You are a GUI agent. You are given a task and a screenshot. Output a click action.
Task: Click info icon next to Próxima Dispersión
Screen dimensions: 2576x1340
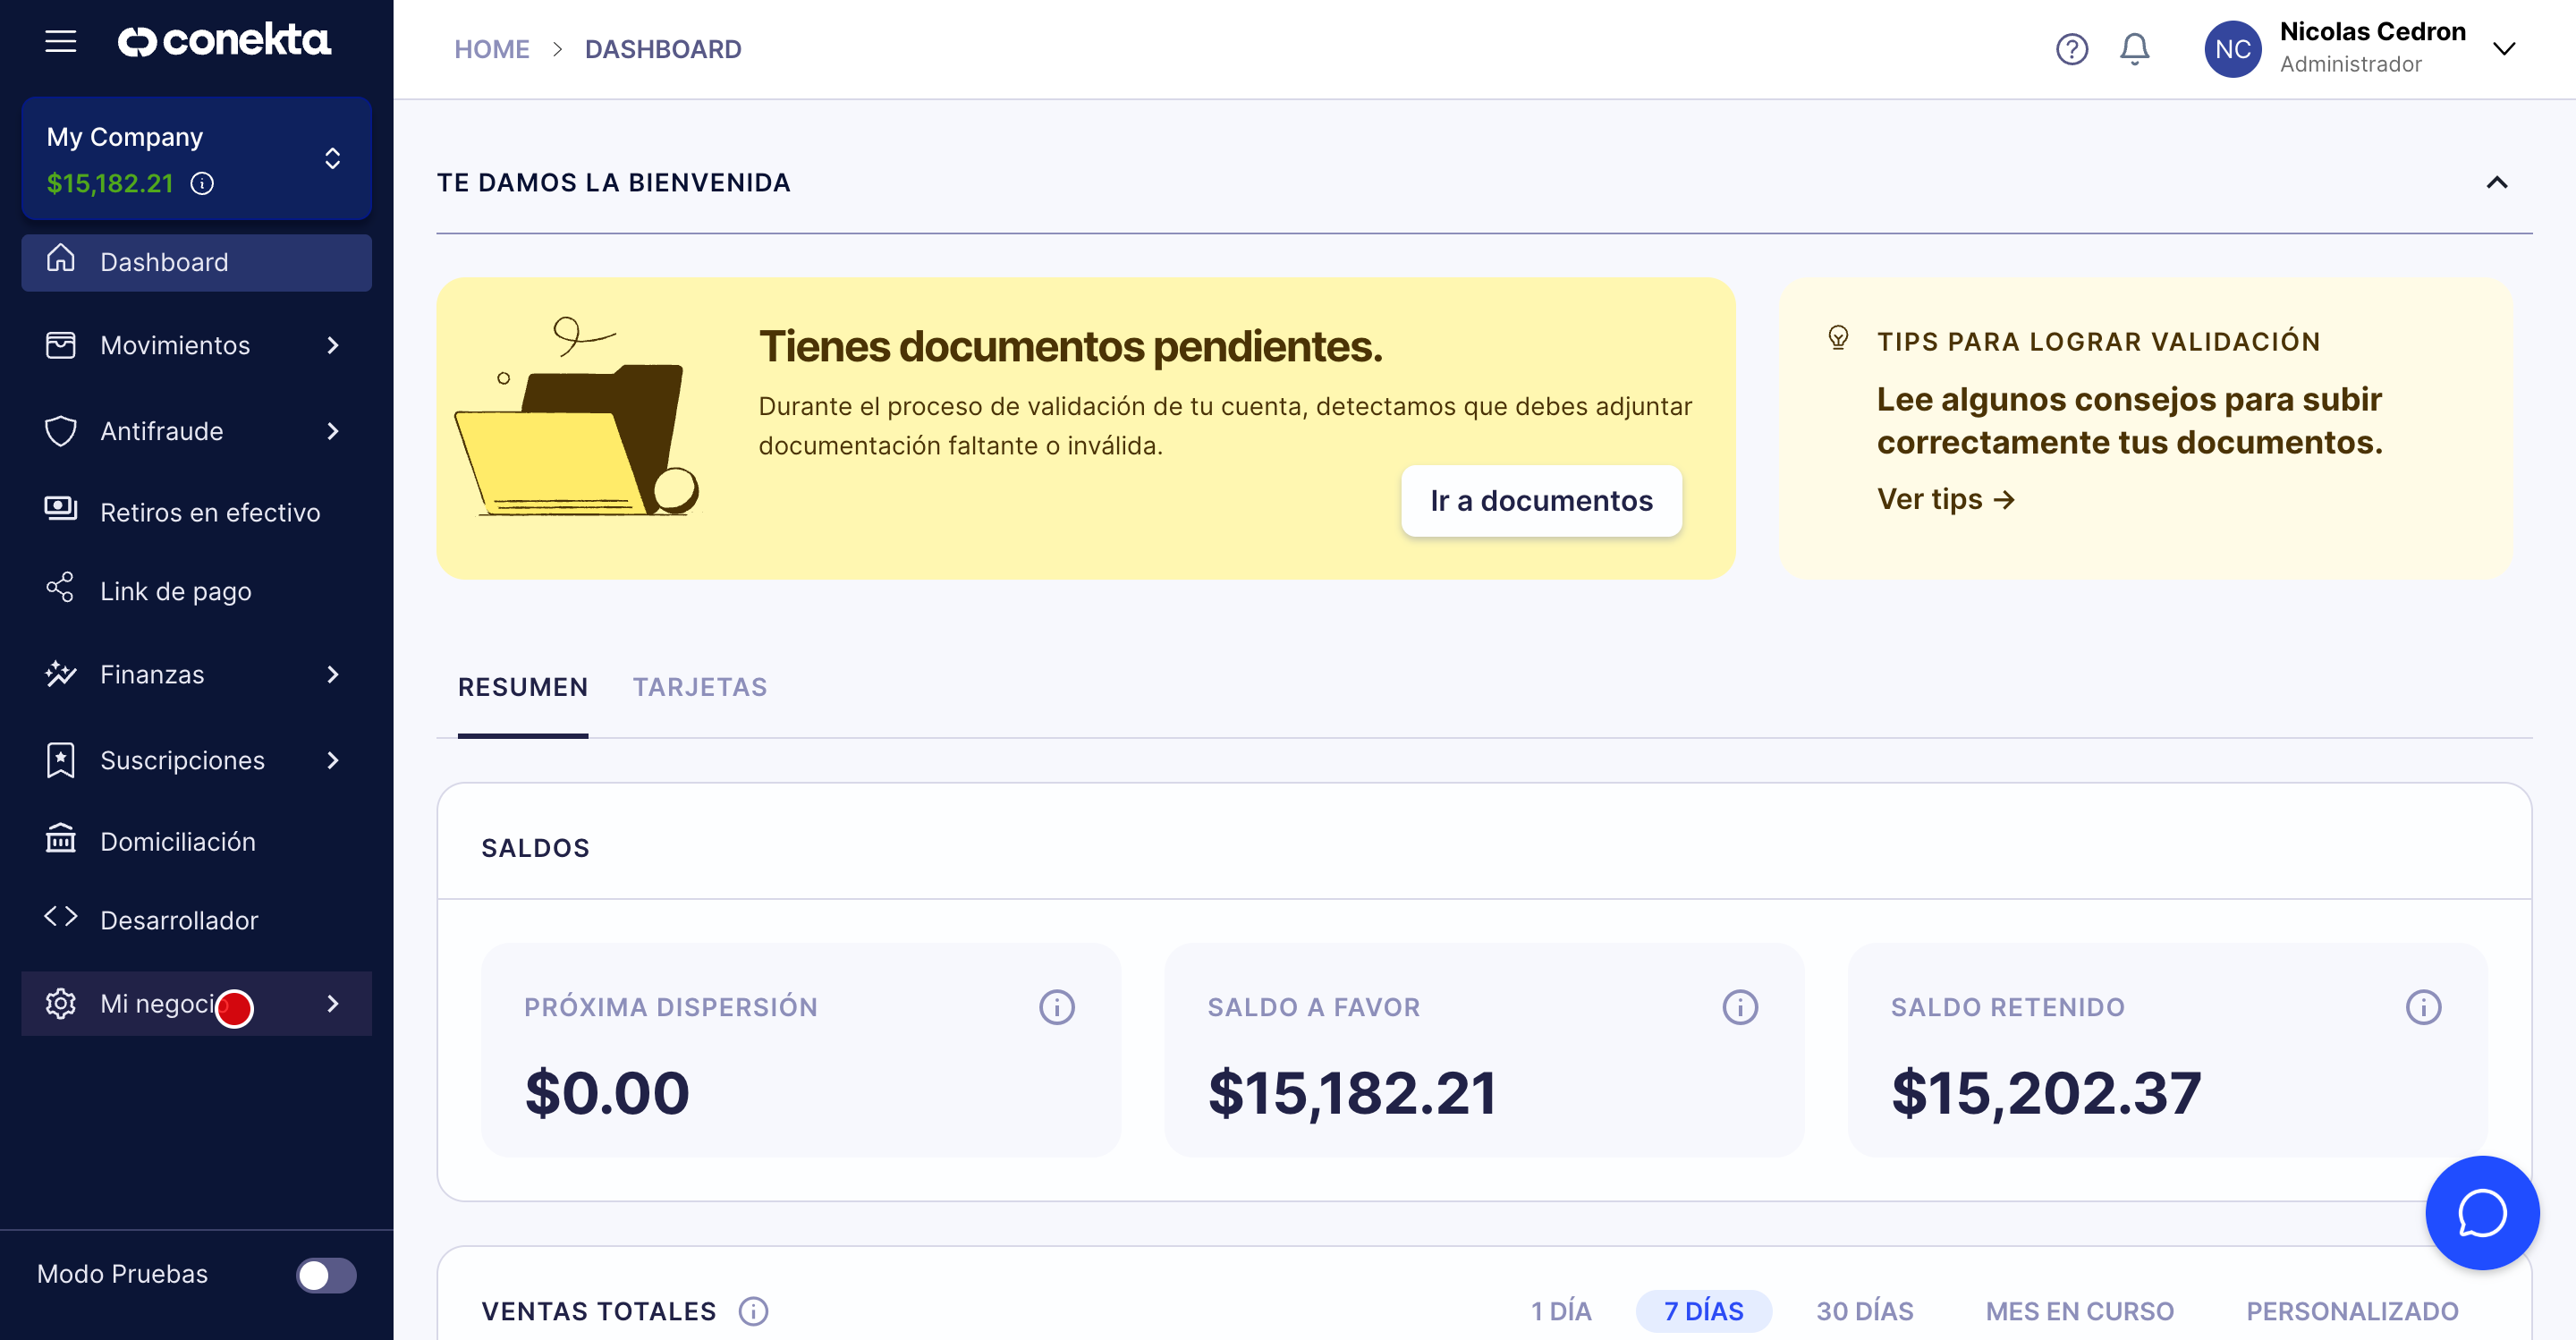pos(1056,1007)
